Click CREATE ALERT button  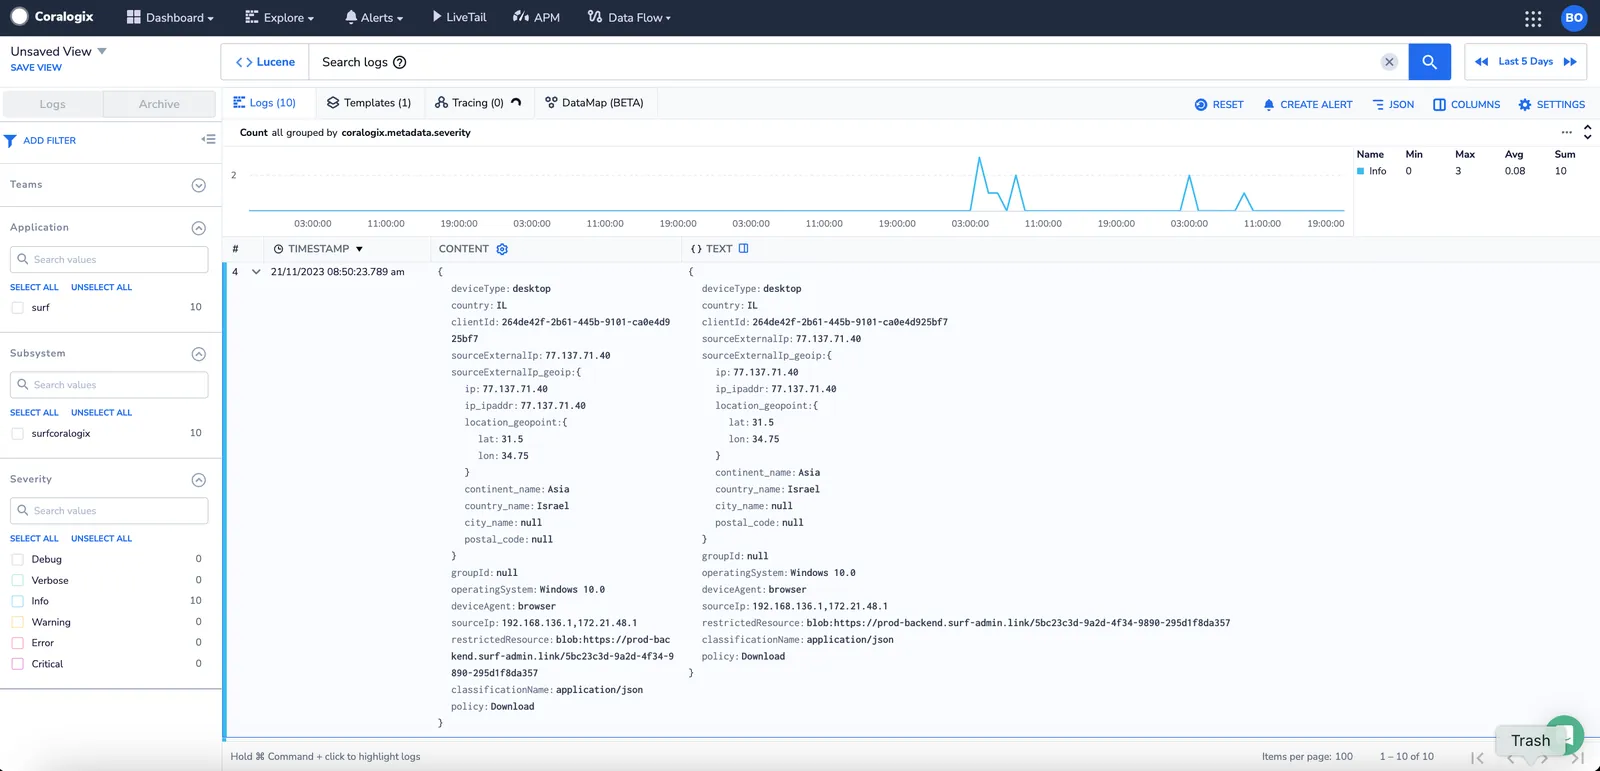coord(1307,104)
